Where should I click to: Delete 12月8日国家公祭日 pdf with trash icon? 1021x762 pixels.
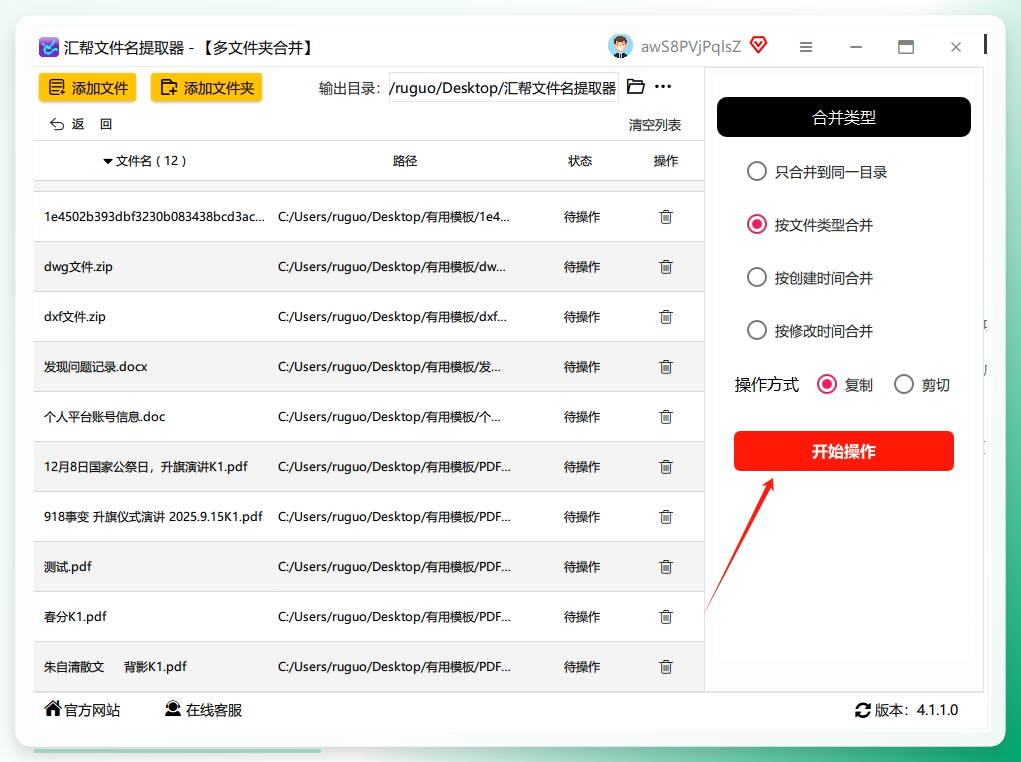coord(665,467)
